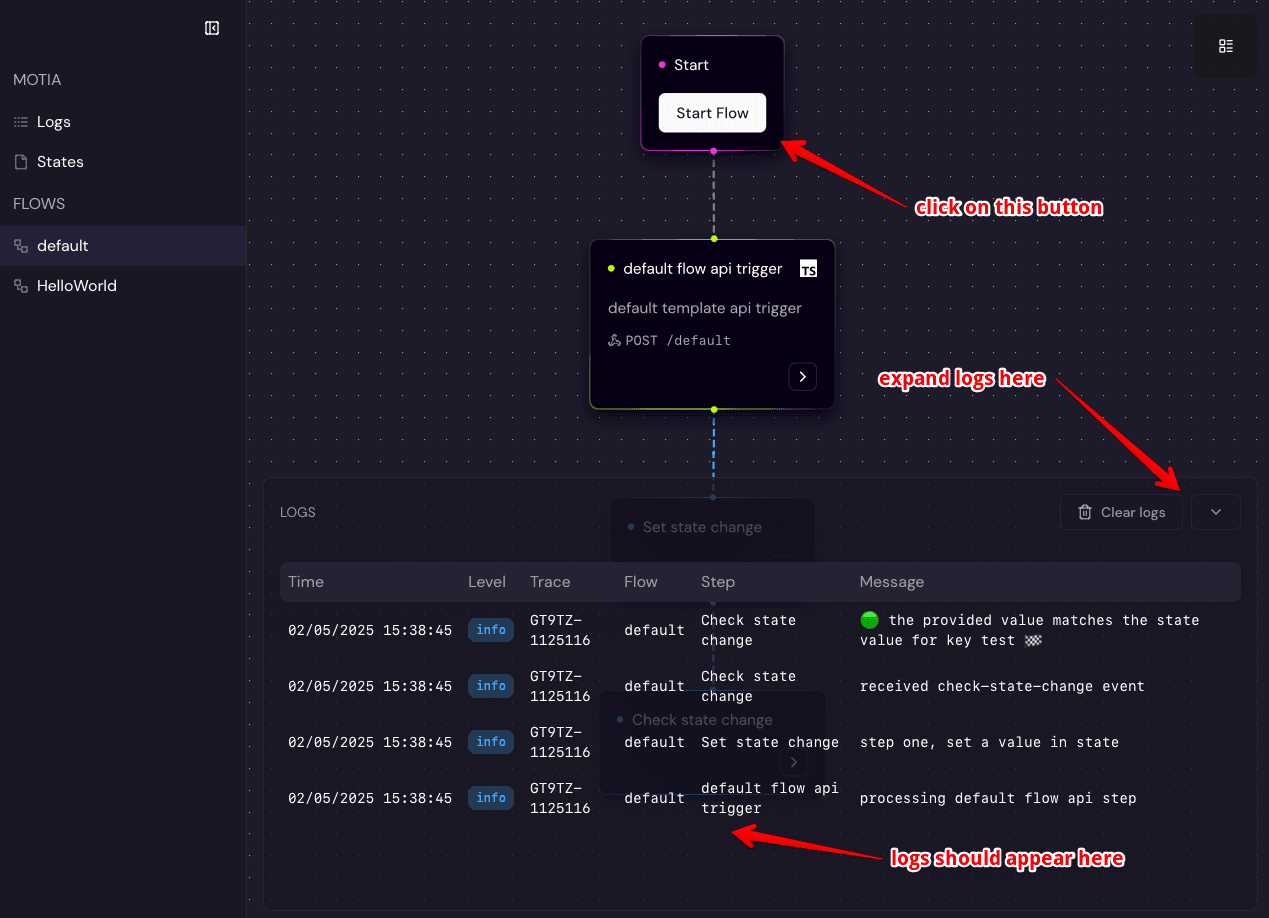Click the trash icon in Clear logs
Screen dimensions: 1269x918
(x=1085, y=512)
